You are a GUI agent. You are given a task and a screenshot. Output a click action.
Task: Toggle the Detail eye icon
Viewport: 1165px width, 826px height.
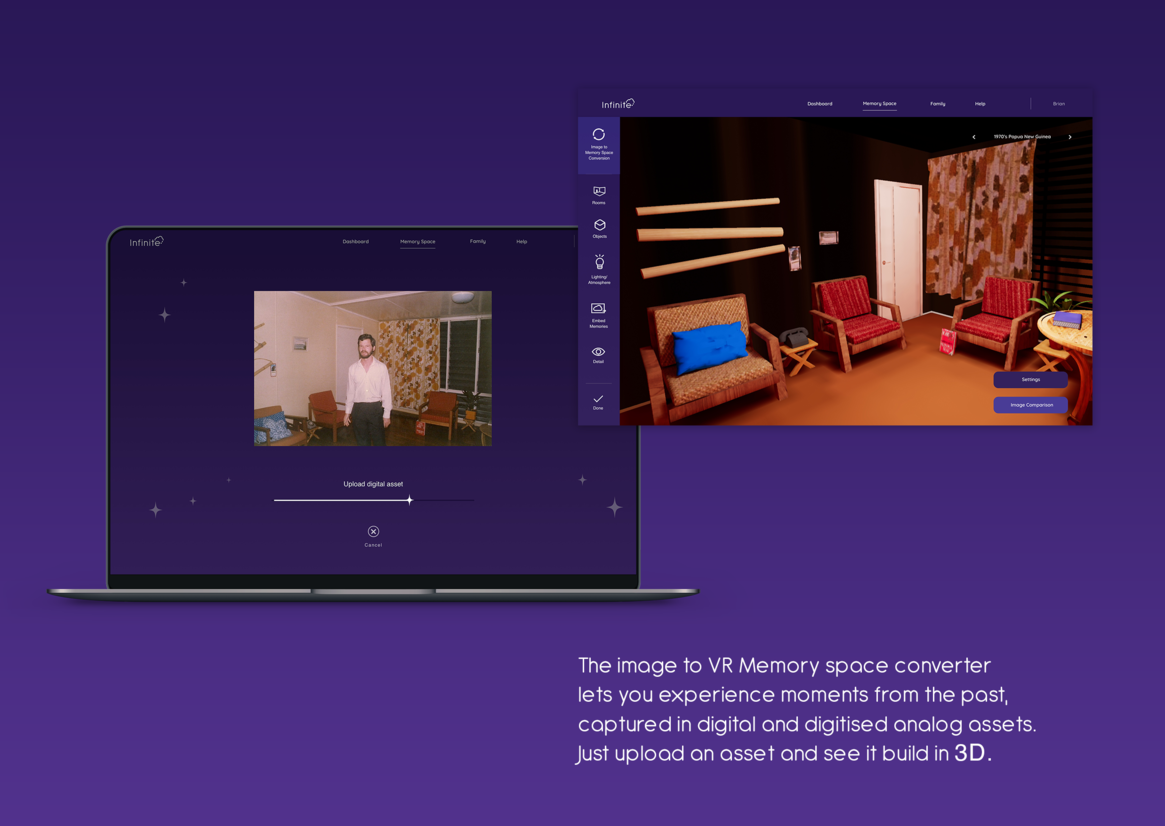coord(598,354)
